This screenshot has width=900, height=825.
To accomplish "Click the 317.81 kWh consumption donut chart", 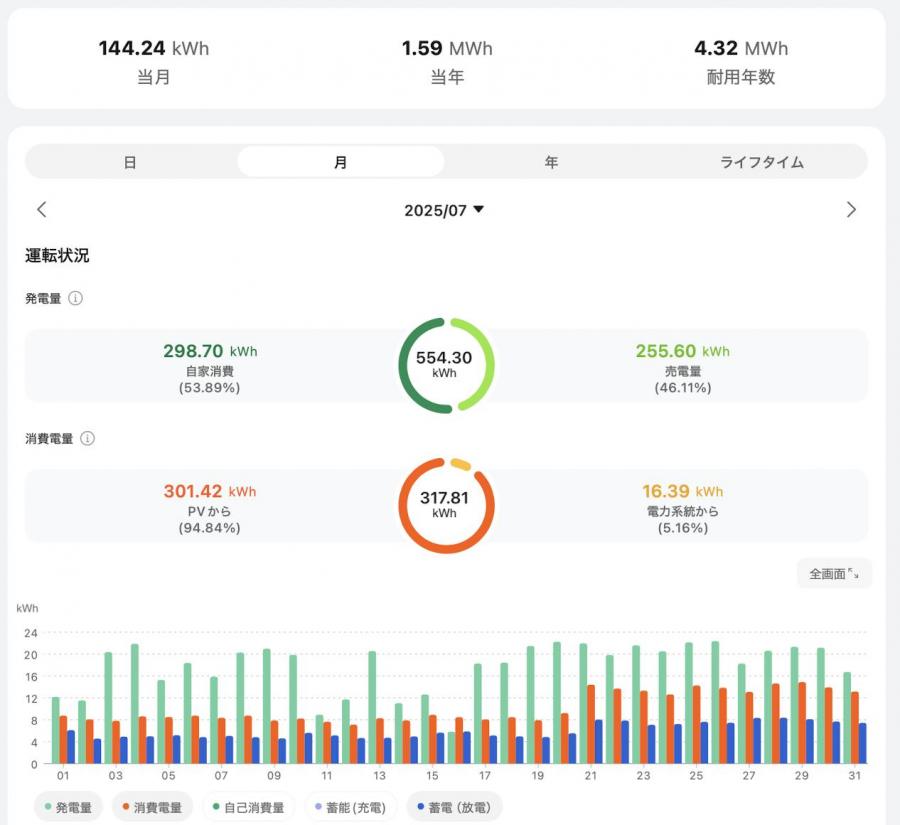I will 446,505.
